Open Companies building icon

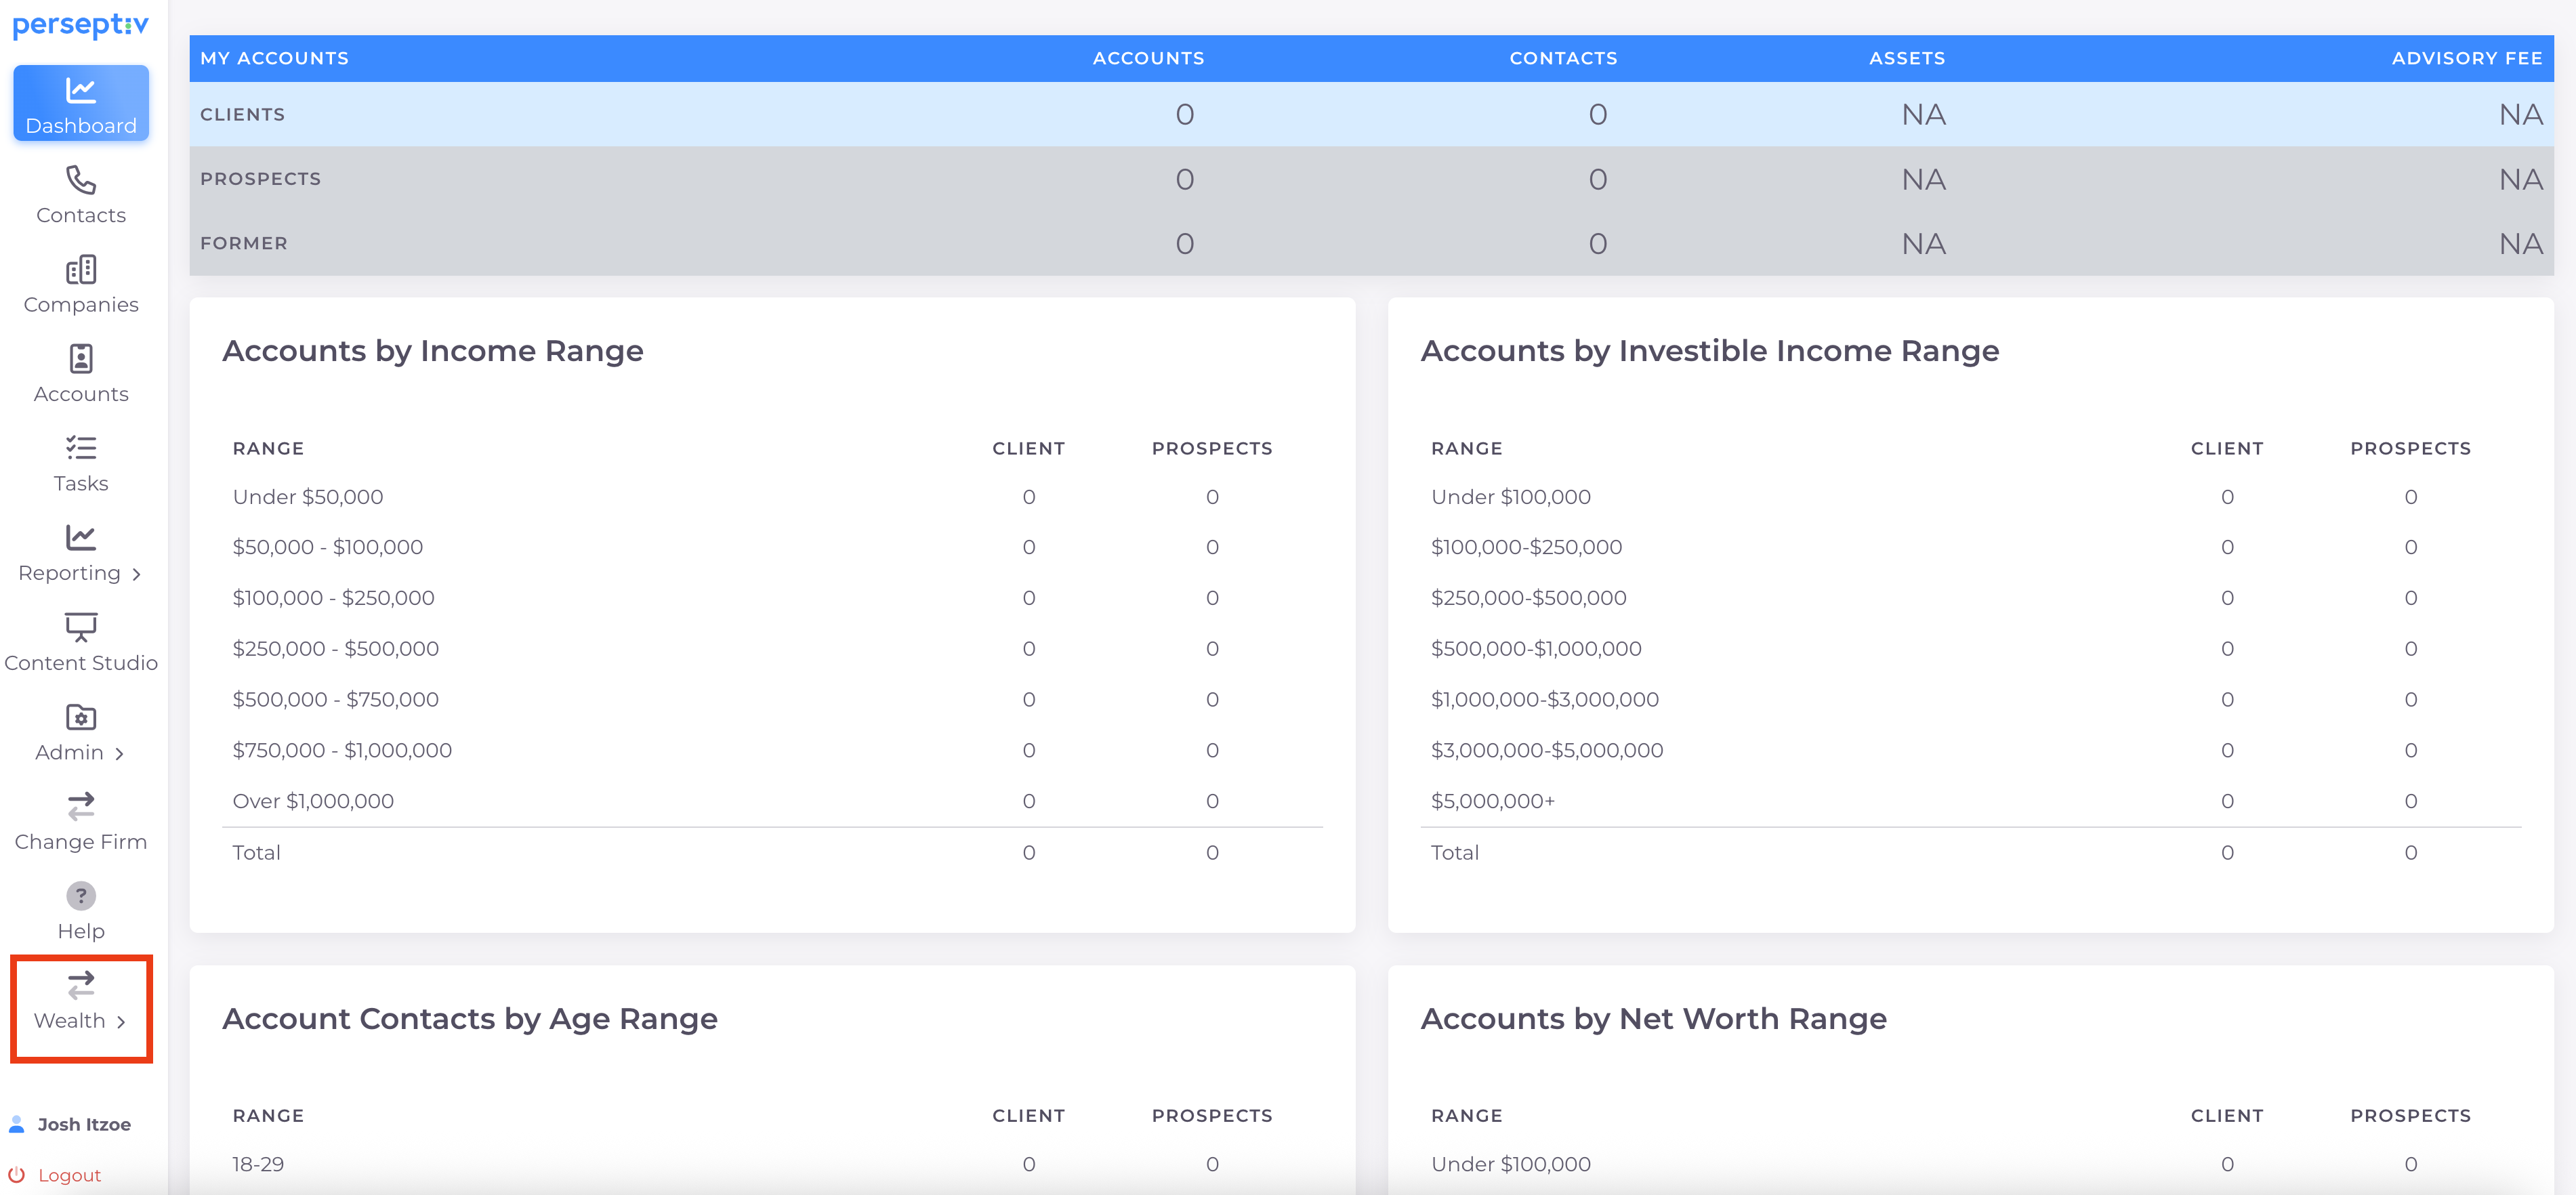(81, 269)
